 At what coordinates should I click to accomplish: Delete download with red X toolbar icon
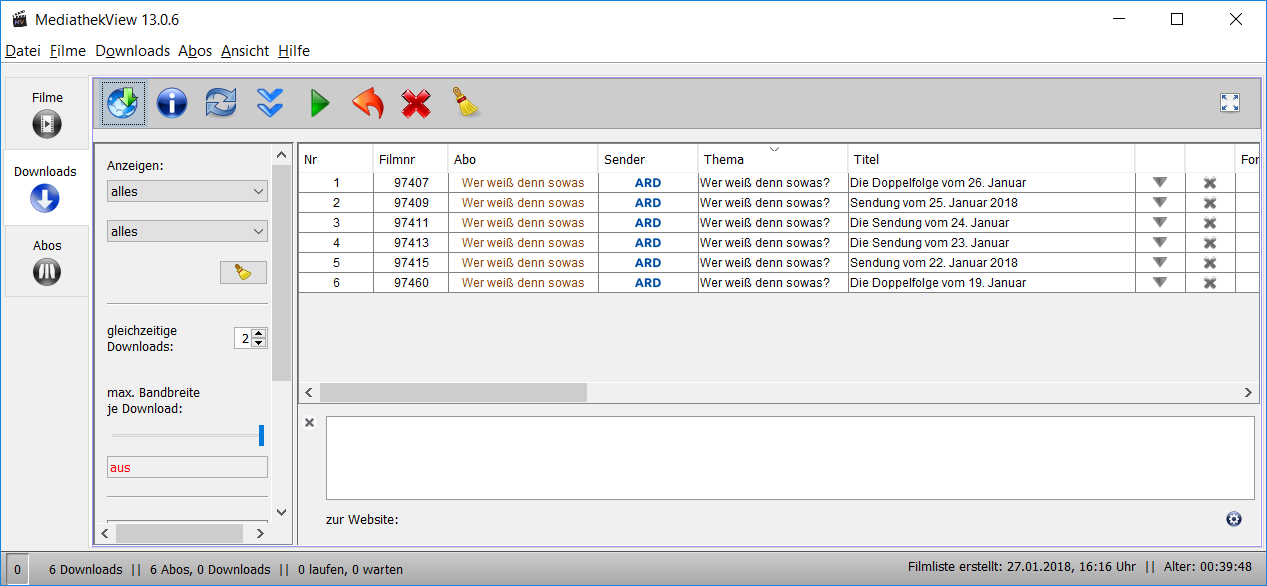point(416,103)
